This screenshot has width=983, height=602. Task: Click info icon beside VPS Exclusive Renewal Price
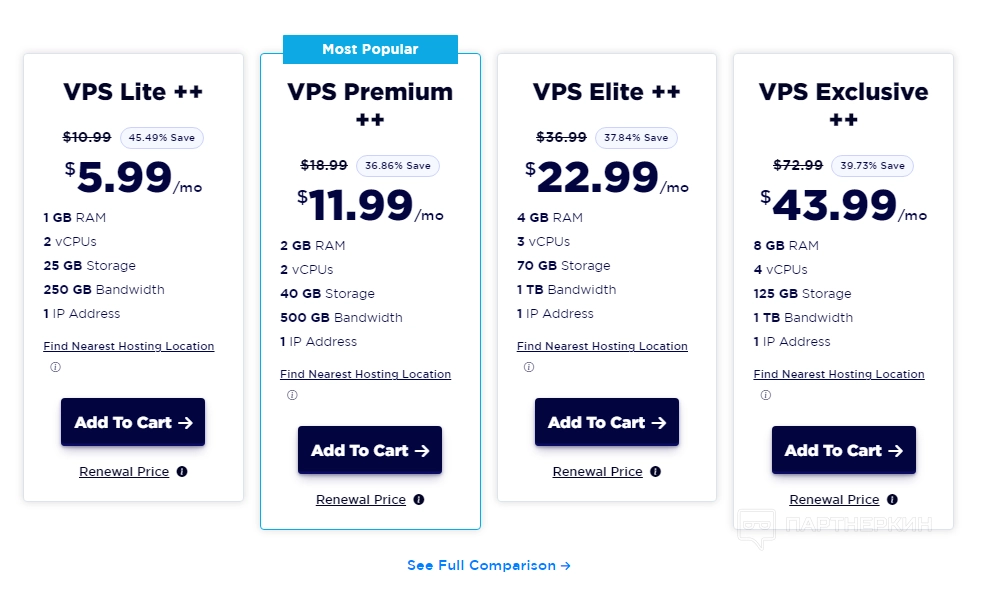(892, 500)
